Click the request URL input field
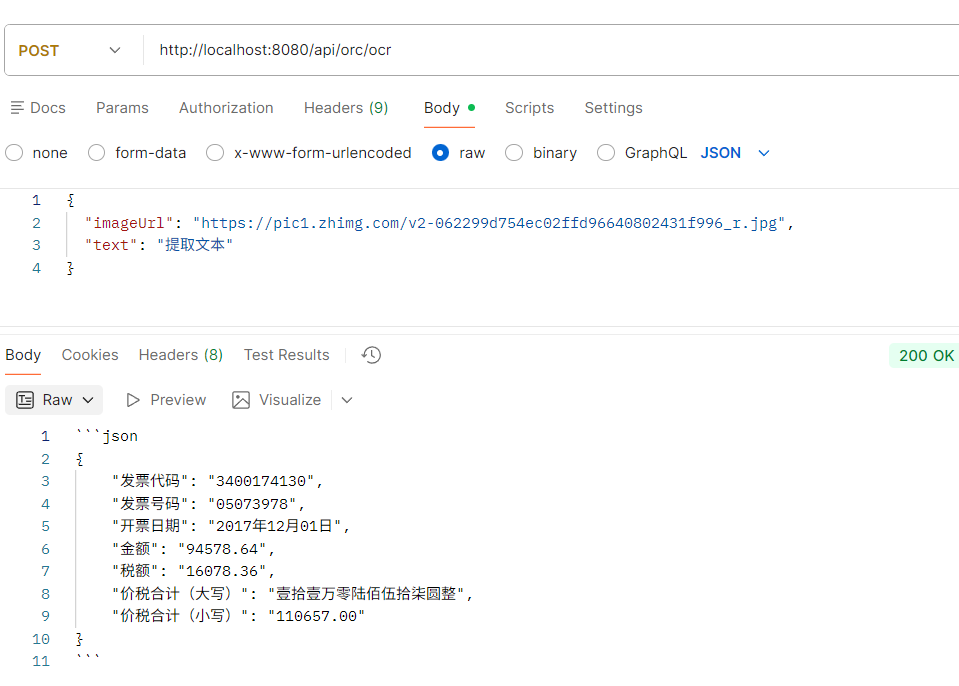 550,50
